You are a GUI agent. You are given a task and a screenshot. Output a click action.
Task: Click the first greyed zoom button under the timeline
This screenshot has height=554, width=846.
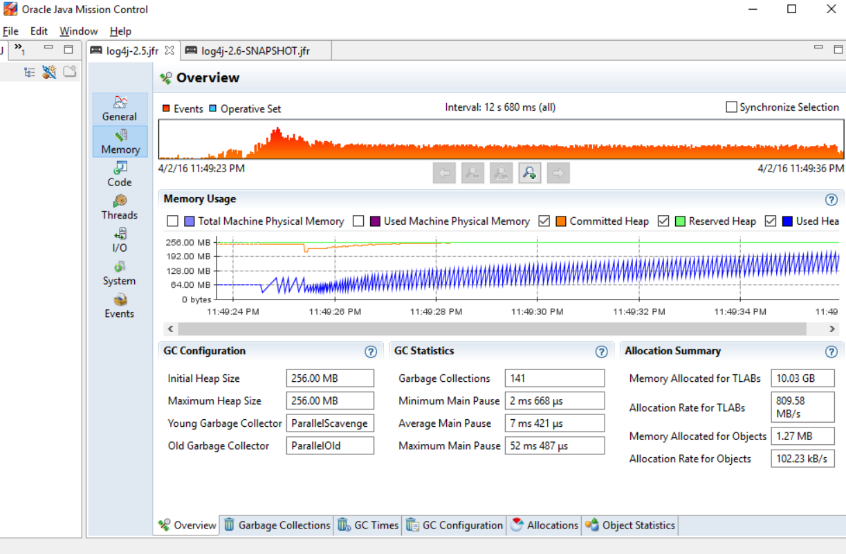click(x=473, y=173)
